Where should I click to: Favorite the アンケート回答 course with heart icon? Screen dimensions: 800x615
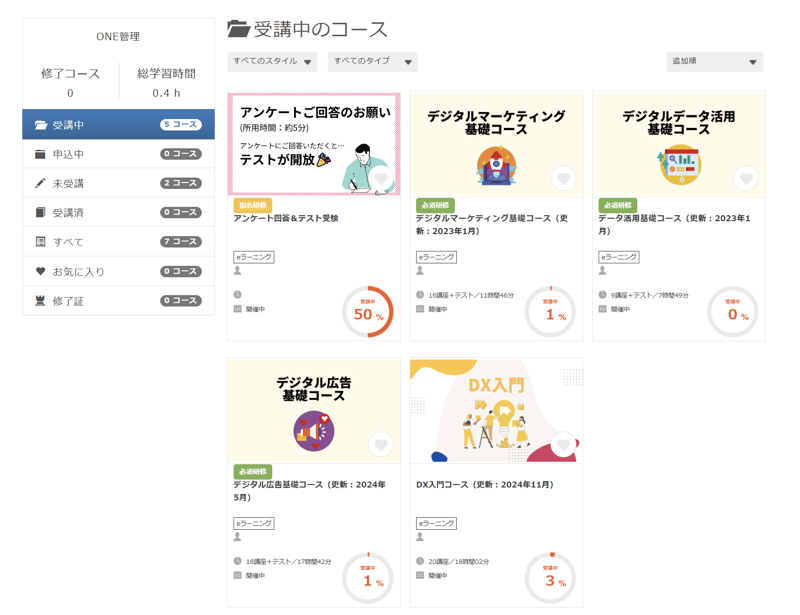381,180
